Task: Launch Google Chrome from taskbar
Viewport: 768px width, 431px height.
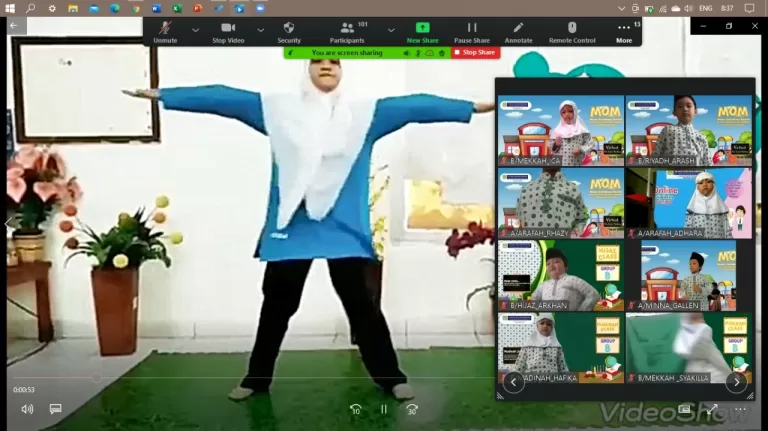Action: 135,8
